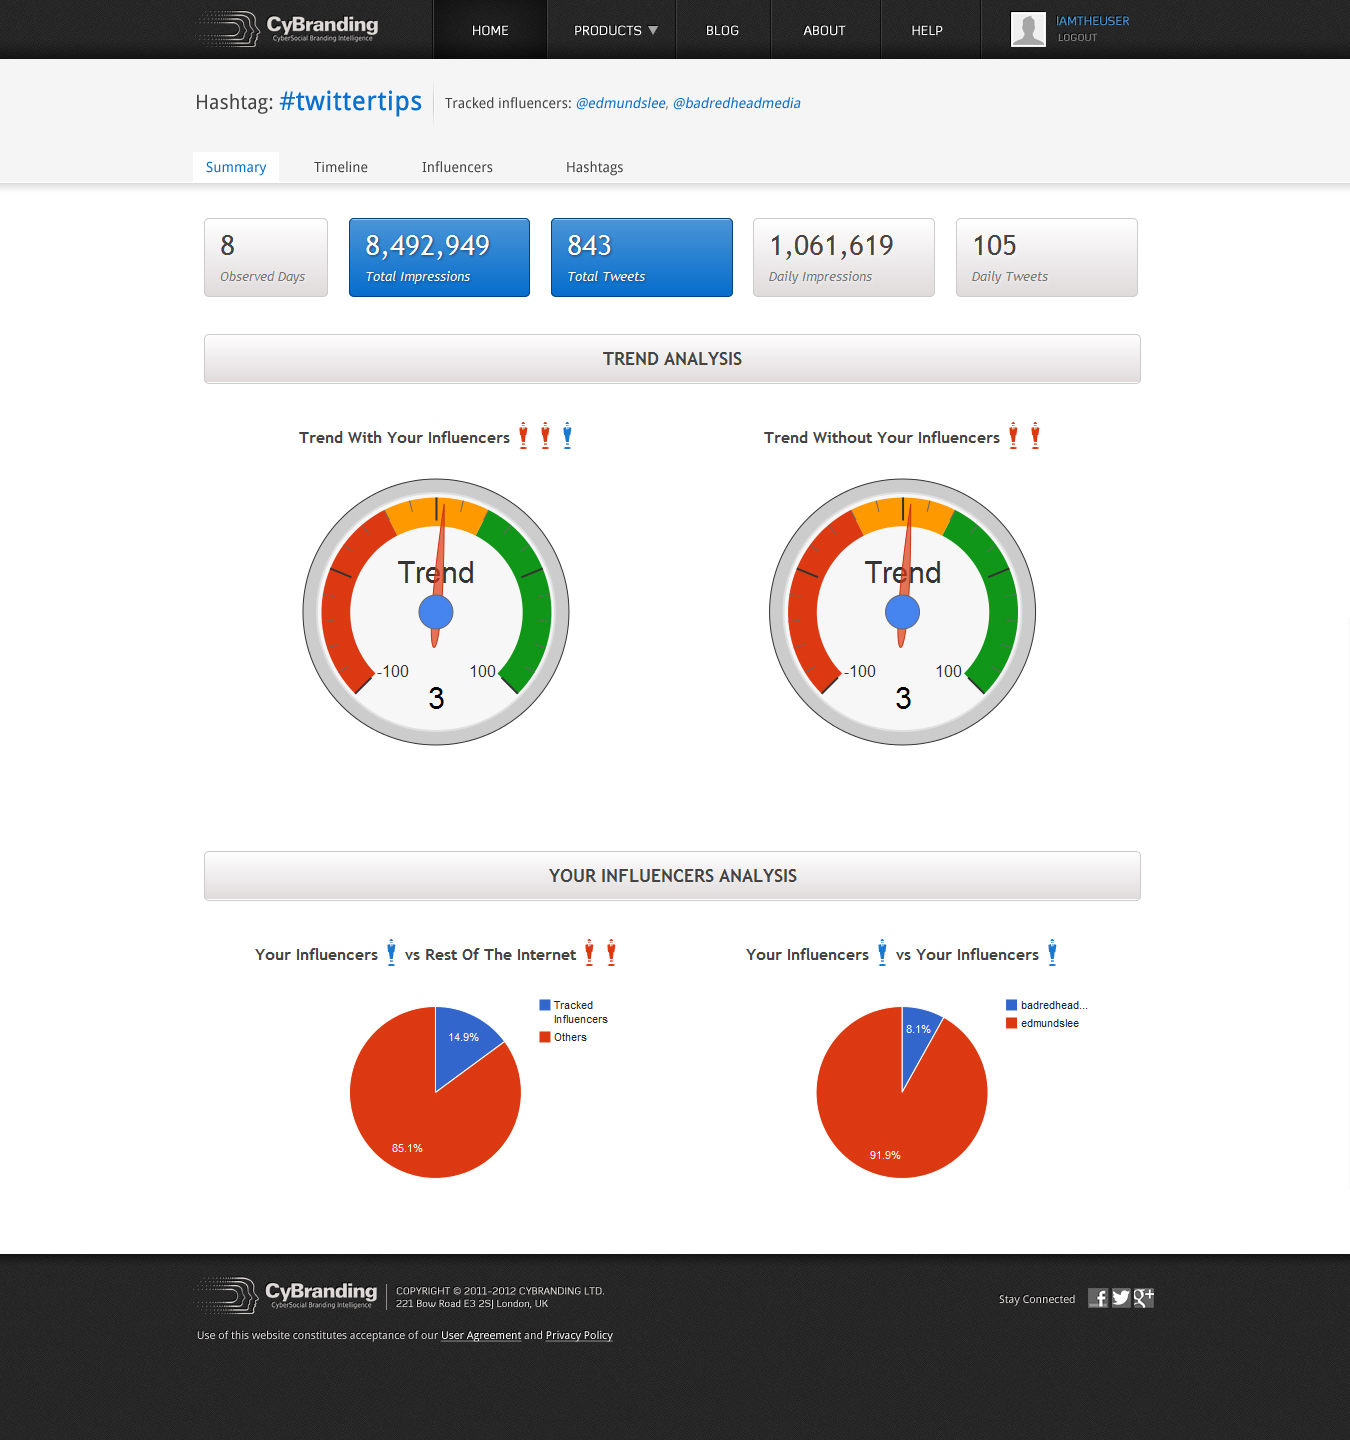
Task: Click the Facebook icon in footer
Action: point(1098,1298)
